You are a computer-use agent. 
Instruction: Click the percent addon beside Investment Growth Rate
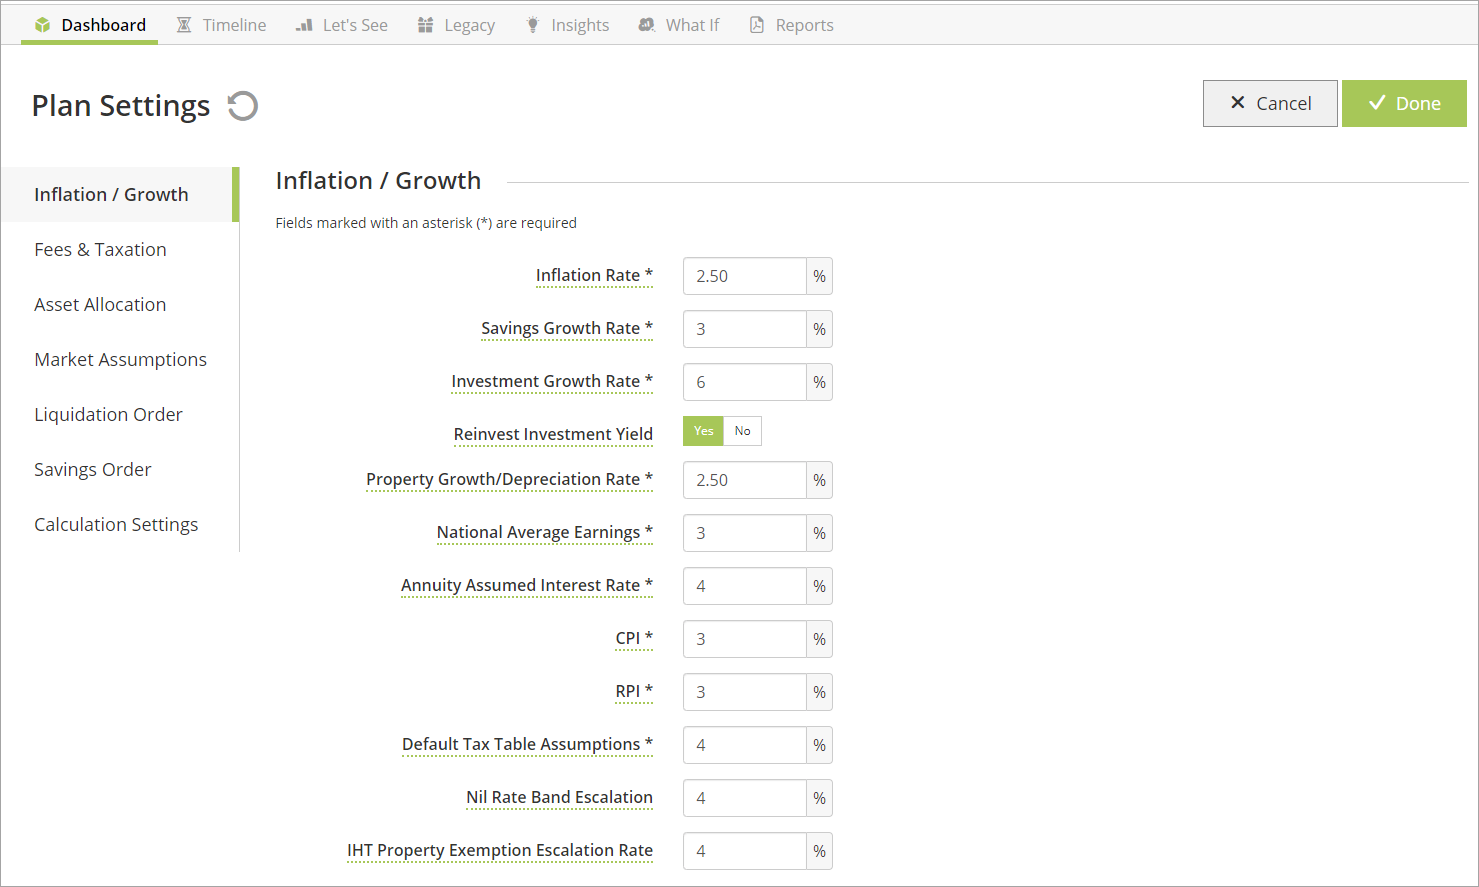(819, 382)
